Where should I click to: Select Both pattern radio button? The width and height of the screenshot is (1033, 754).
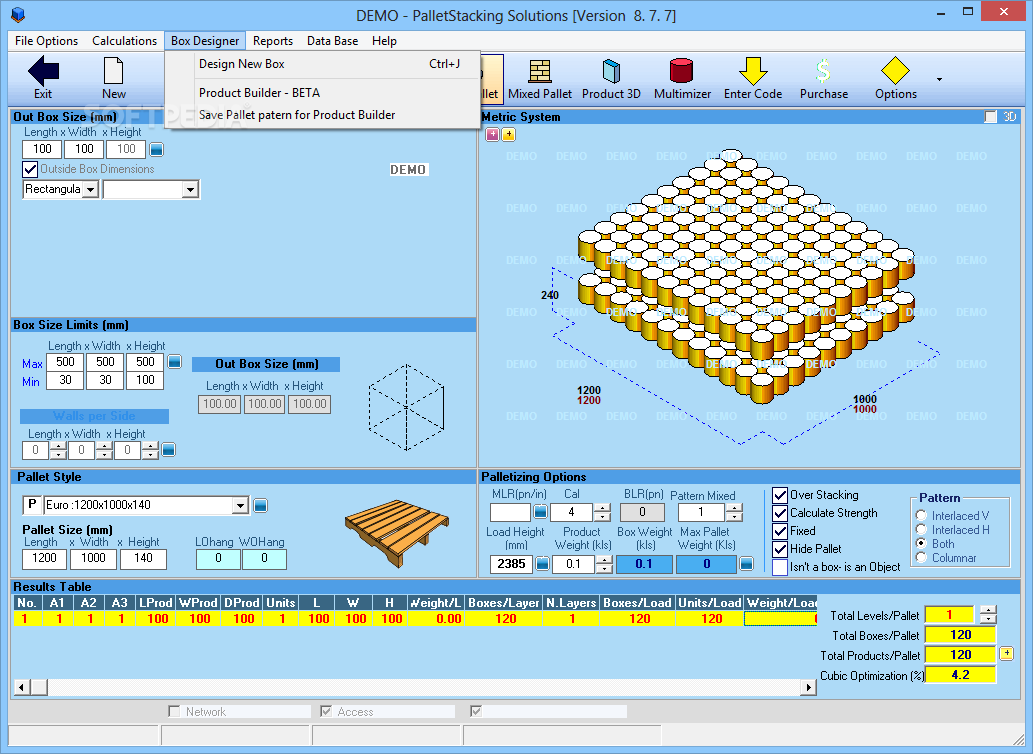[921, 543]
